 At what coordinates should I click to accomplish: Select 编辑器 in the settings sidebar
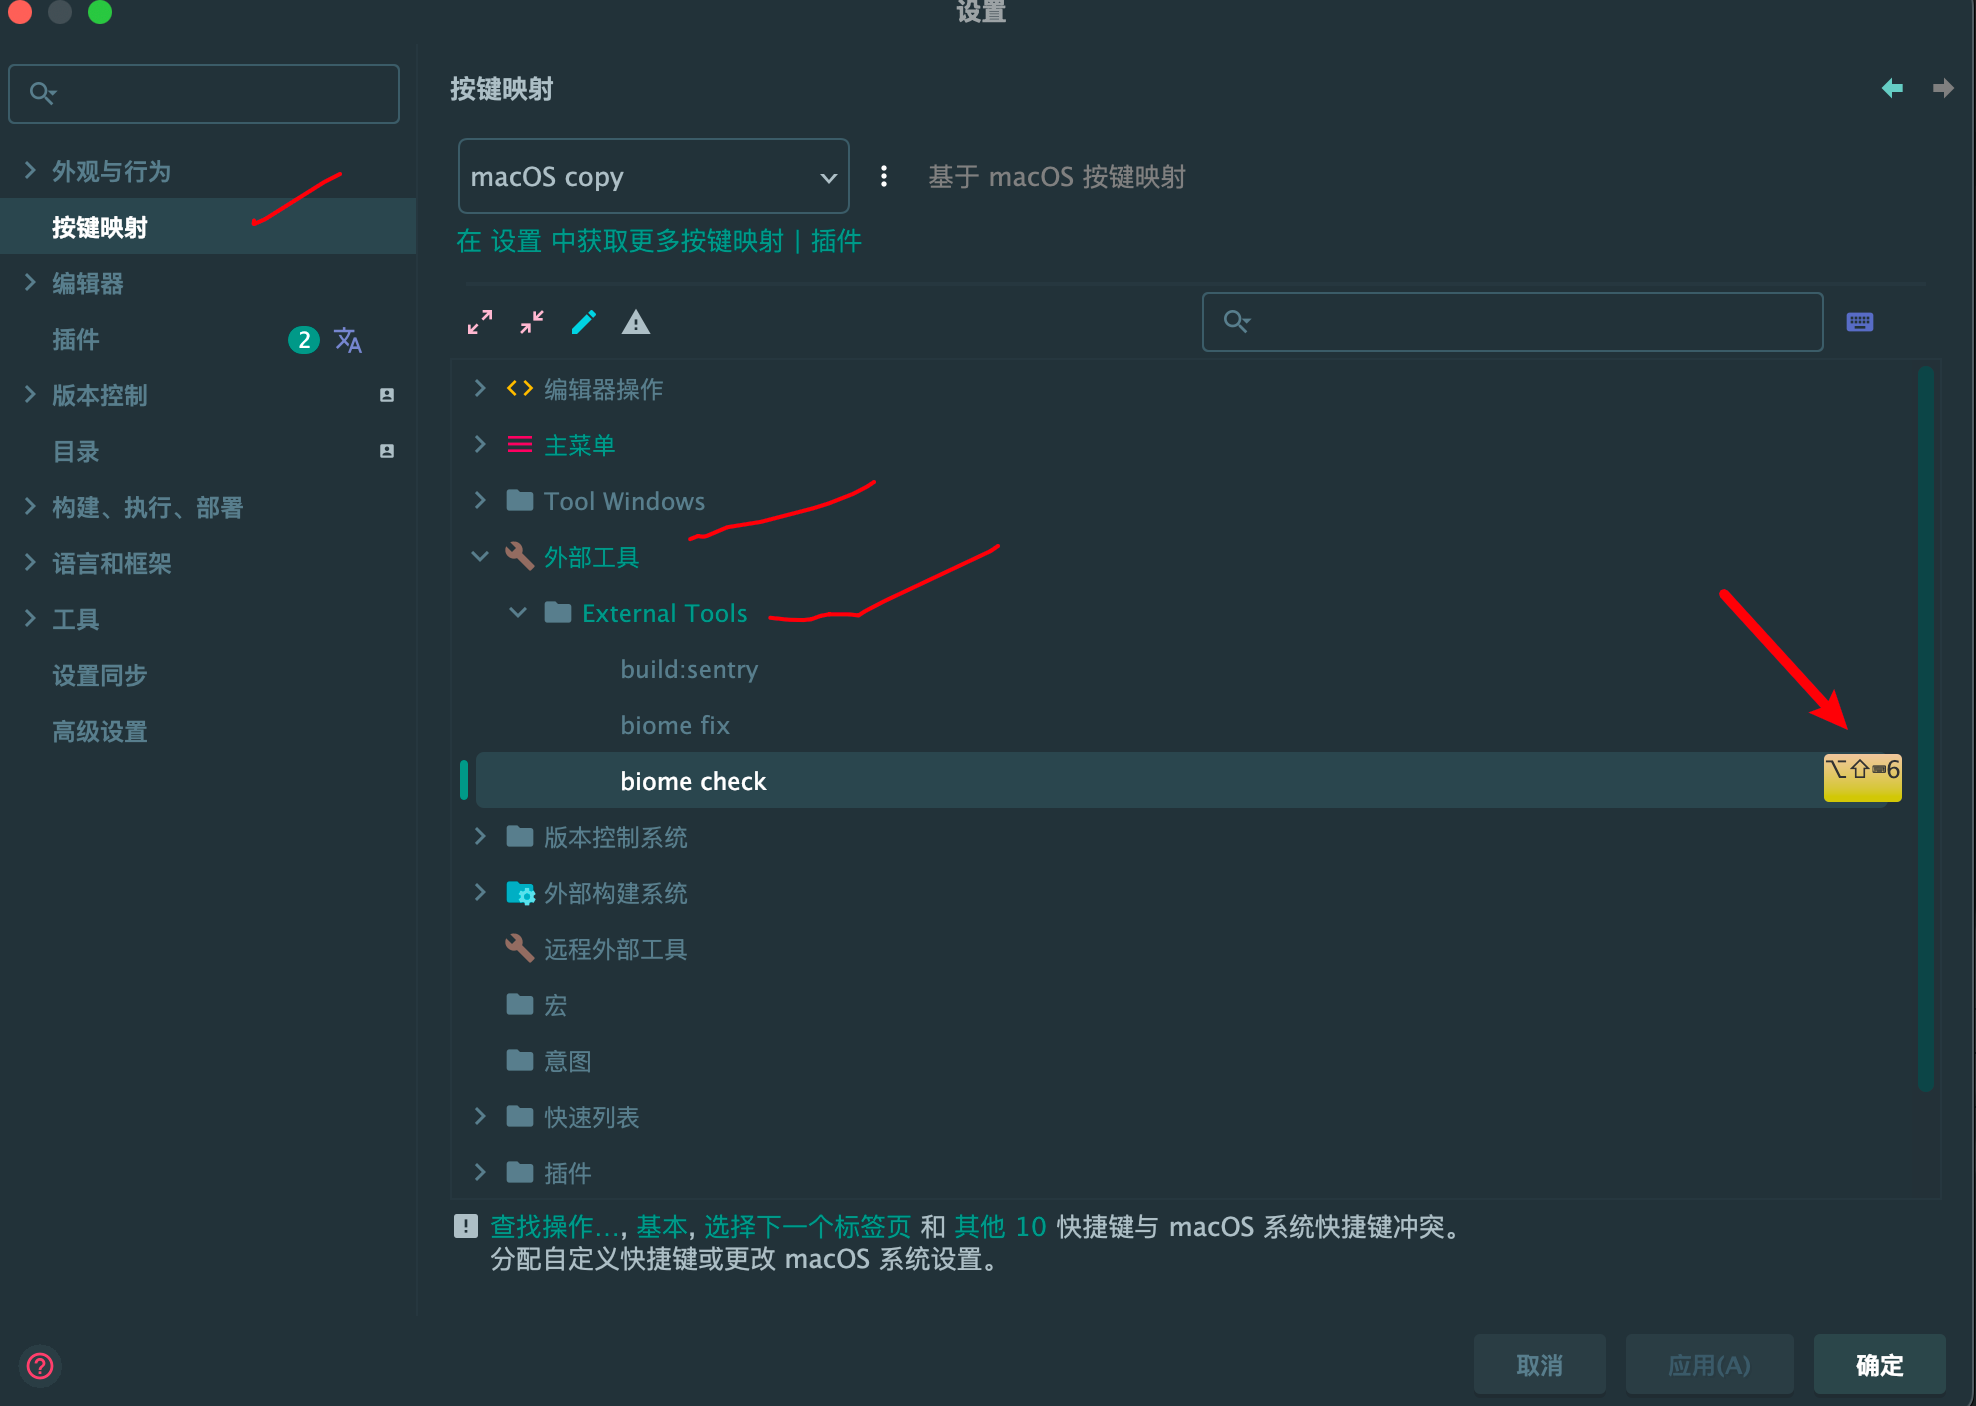click(88, 284)
